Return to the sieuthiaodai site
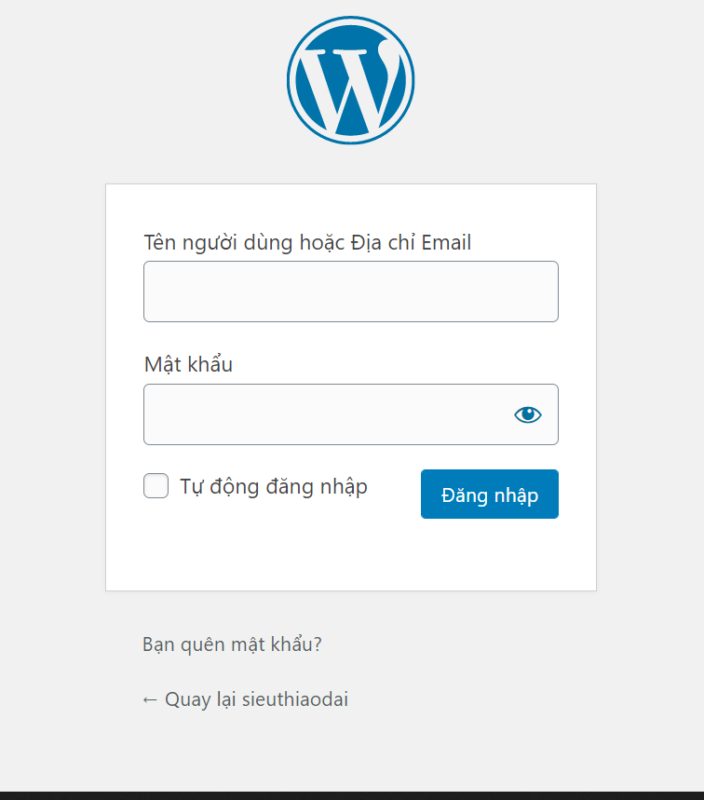This screenshot has width=704, height=800. point(255,700)
